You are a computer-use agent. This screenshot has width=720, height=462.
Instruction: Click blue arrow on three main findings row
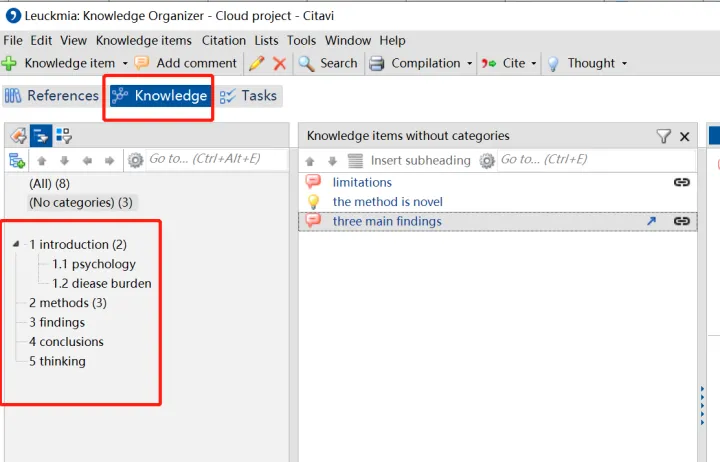[651, 221]
